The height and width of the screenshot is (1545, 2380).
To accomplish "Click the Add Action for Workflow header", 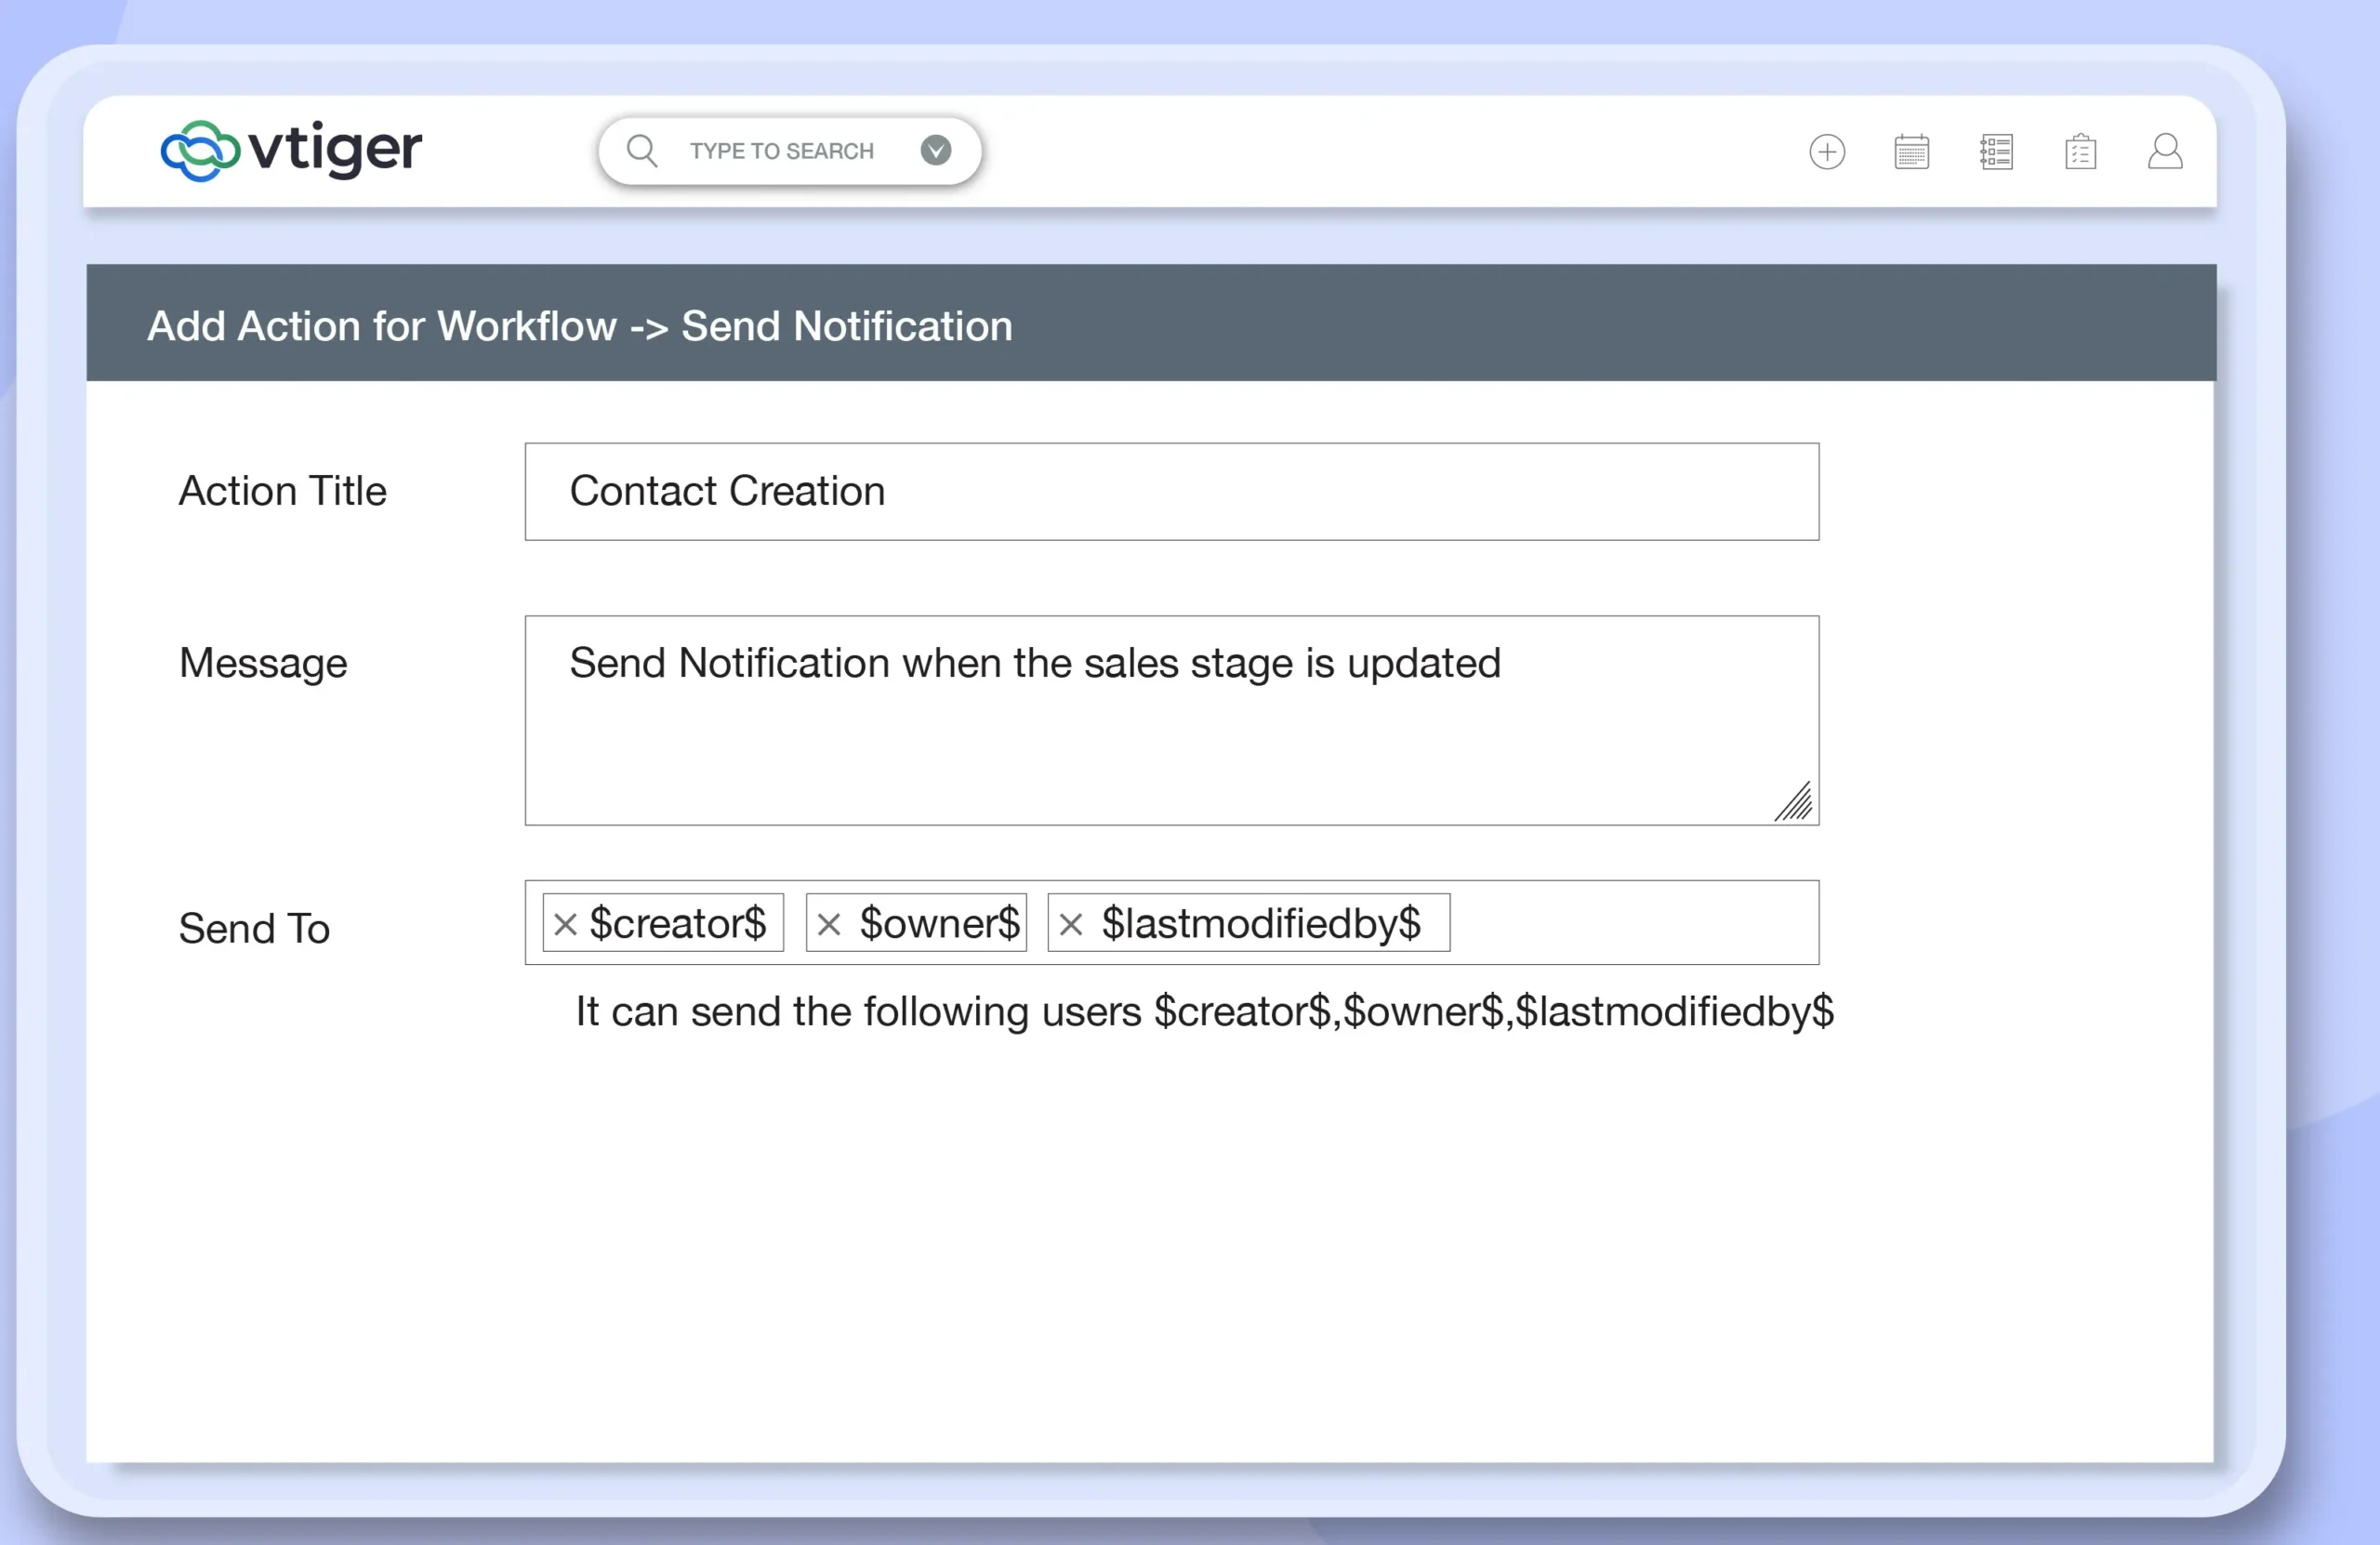I will [580, 326].
